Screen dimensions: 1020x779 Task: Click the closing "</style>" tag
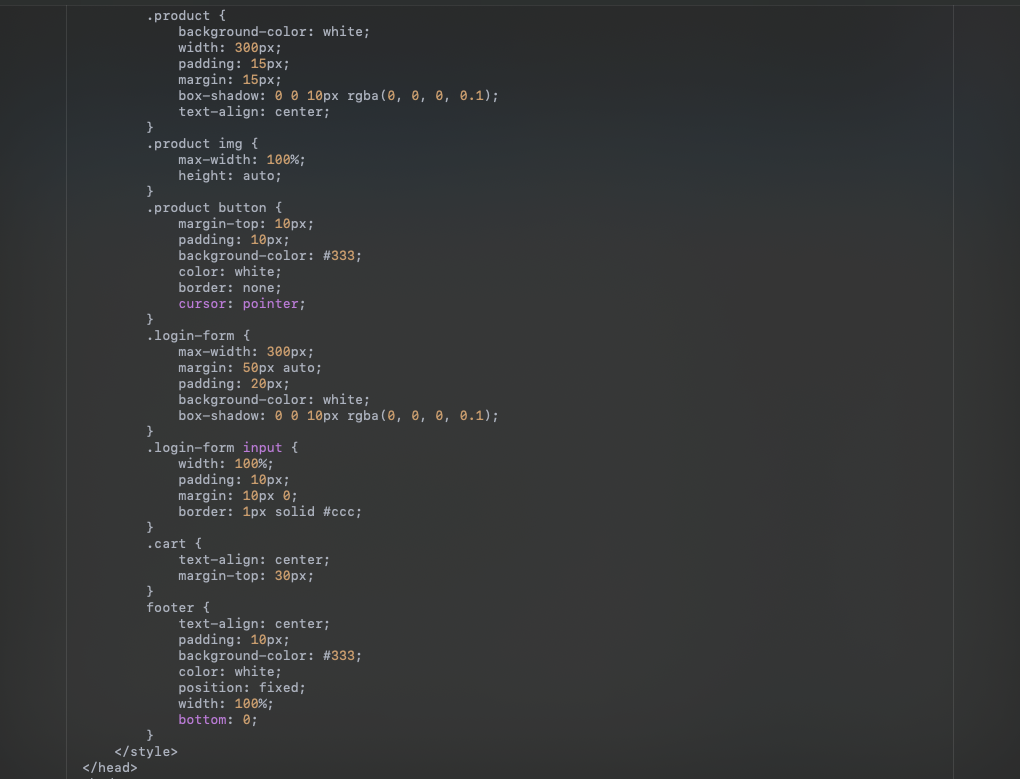pos(146,752)
